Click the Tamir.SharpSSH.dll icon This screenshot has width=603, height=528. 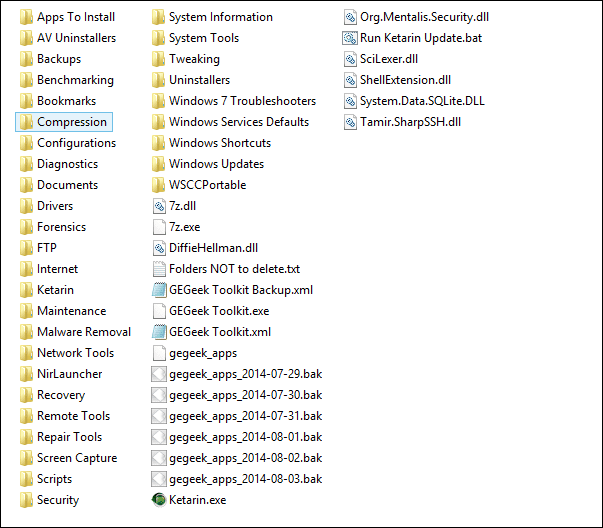pyautogui.click(x=350, y=122)
